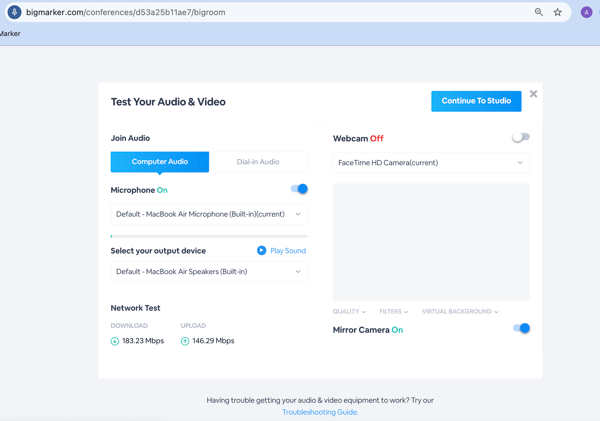The image size is (600, 421).
Task: Select the Computer Audio tab
Action: (x=160, y=162)
